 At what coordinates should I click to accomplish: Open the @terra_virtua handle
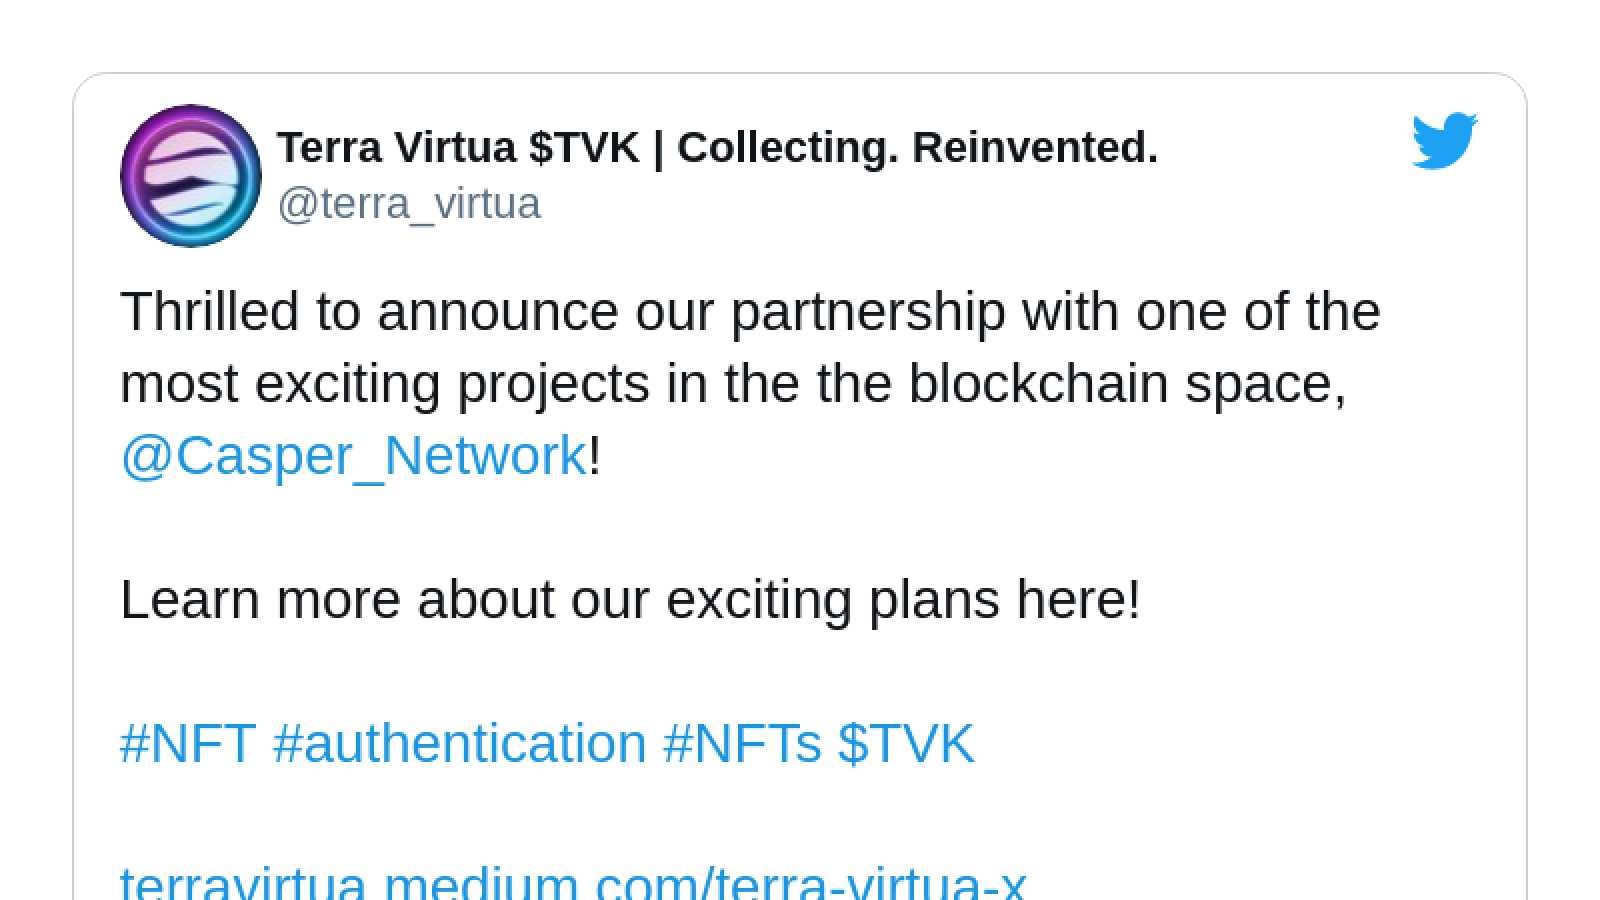click(409, 203)
